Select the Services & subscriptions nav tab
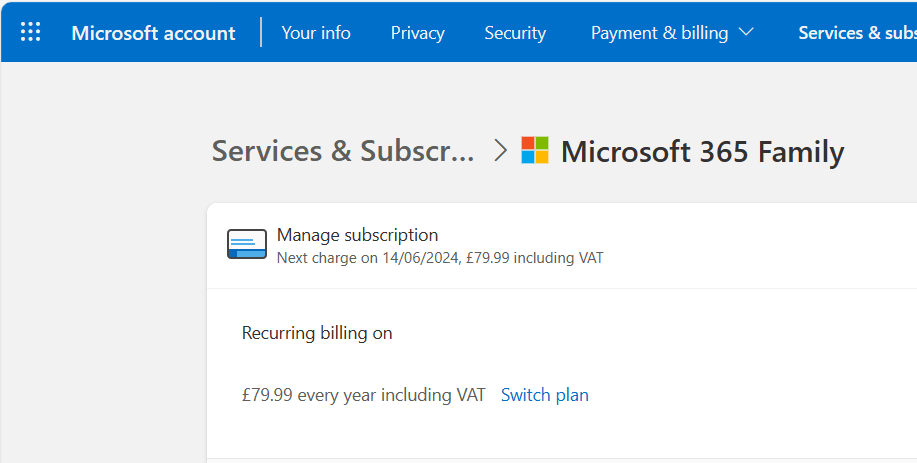This screenshot has height=463, width=917. (856, 33)
